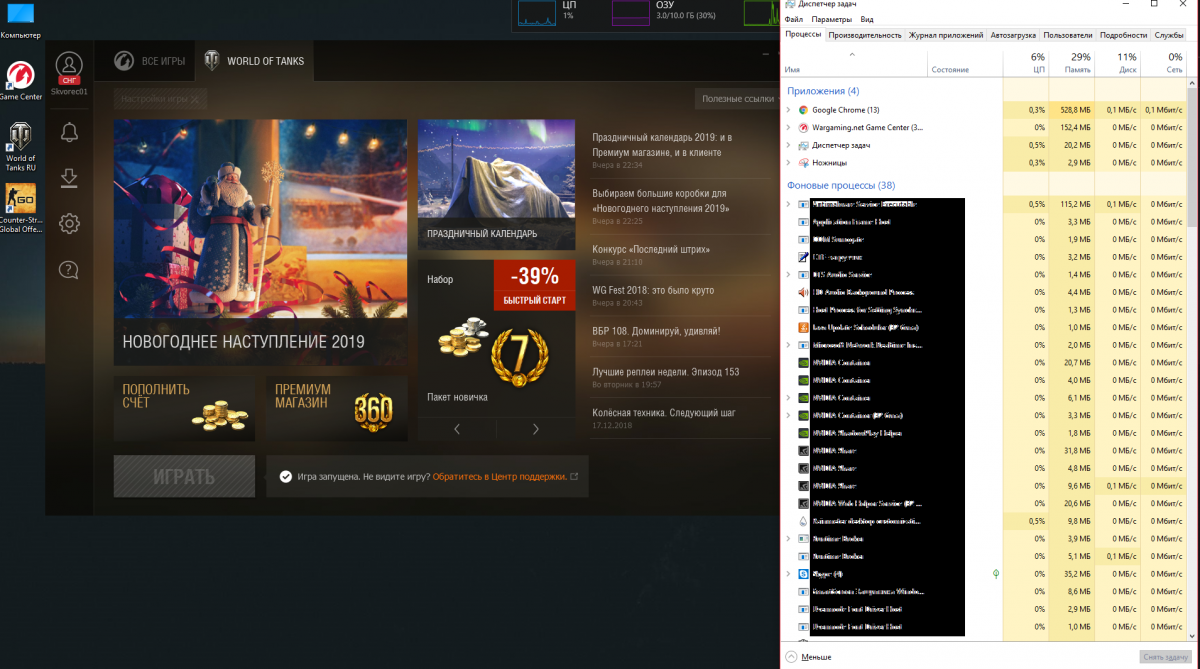Expand the Google Chrome (13) process group
This screenshot has width=1200, height=669.
pyautogui.click(x=788, y=110)
